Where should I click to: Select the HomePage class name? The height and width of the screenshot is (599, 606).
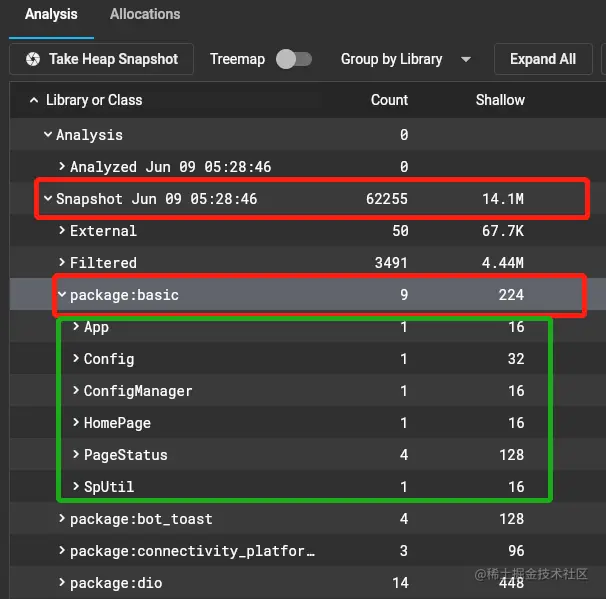pos(117,424)
